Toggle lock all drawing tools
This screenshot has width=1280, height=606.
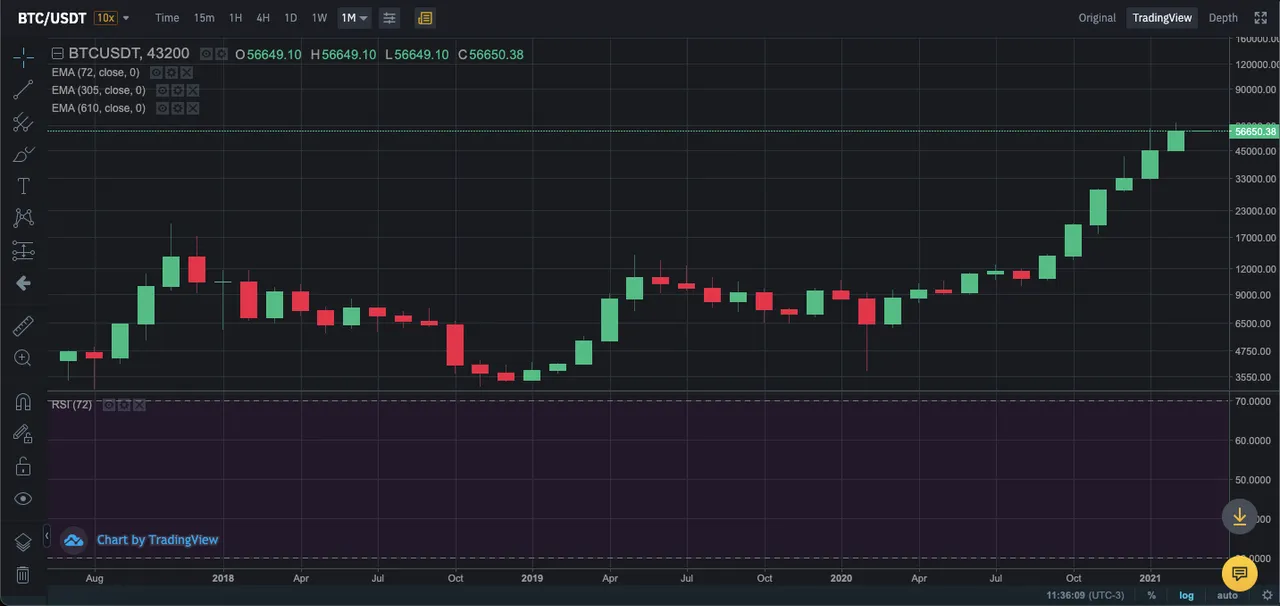[x=23, y=466]
